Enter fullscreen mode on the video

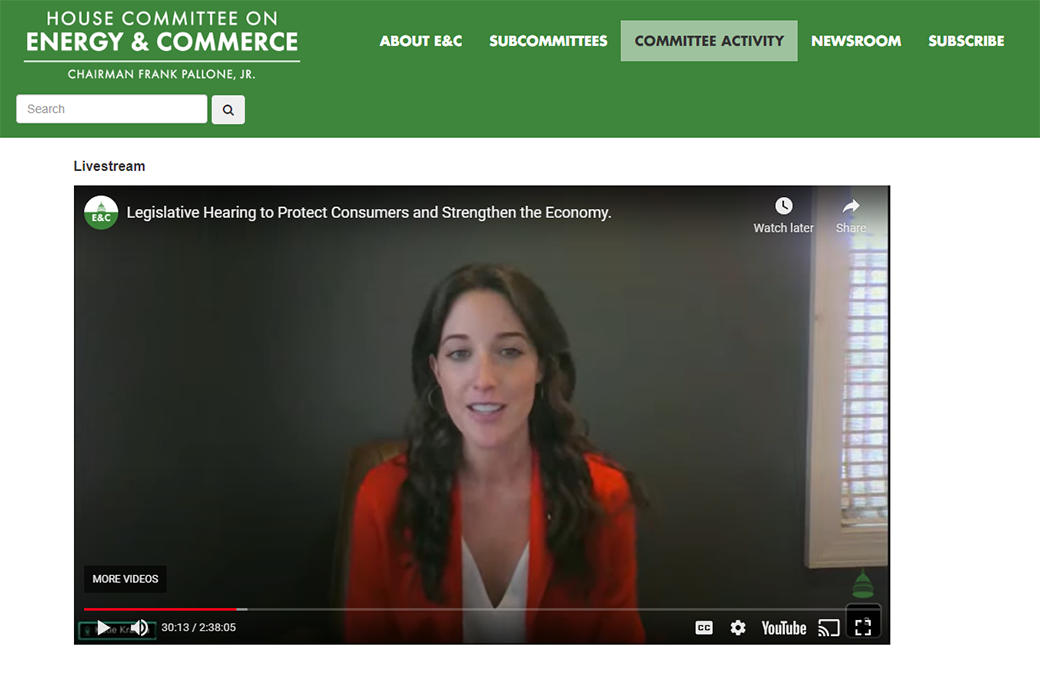[x=863, y=627]
